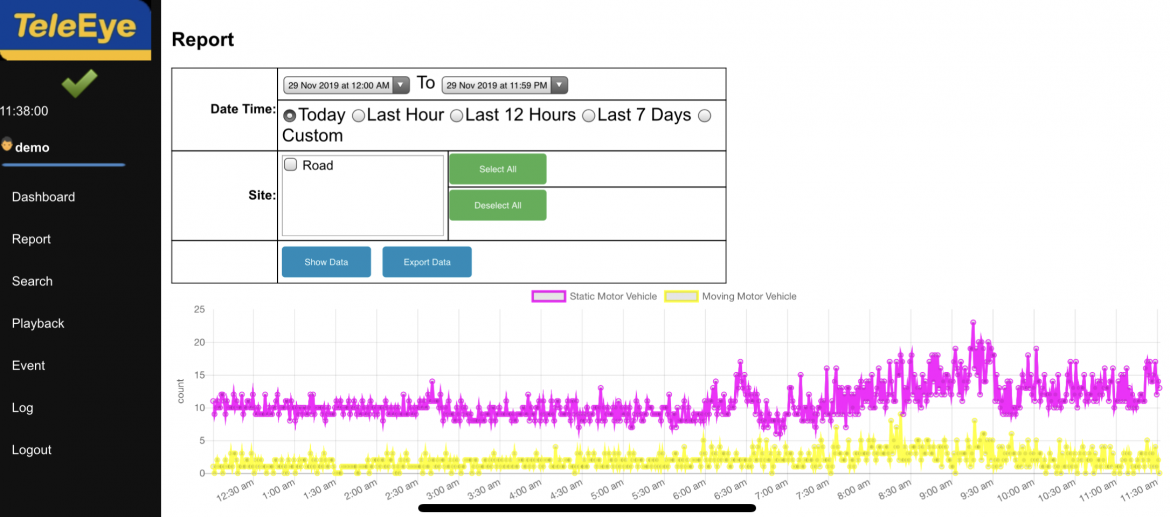The width and height of the screenshot is (1170, 517).
Task: Click the green checkmark status icon
Action: tap(78, 83)
